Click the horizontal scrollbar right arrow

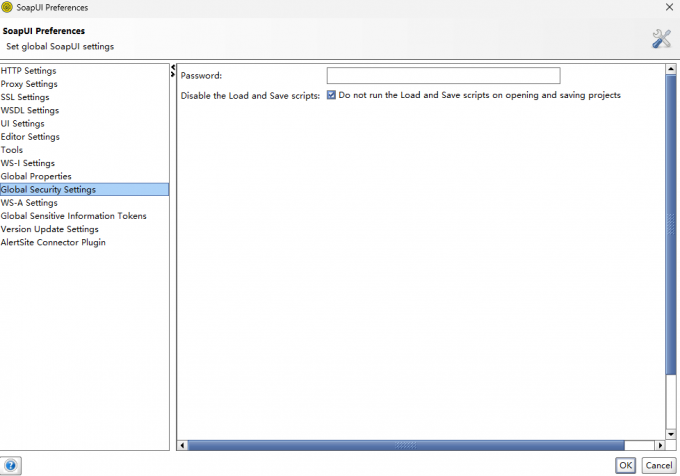pos(660,445)
